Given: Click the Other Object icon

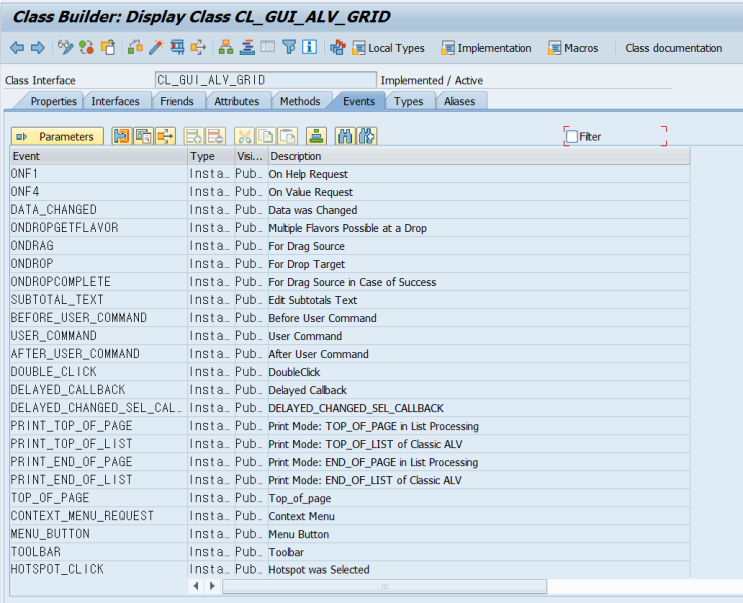Looking at the screenshot, I should click(108, 47).
